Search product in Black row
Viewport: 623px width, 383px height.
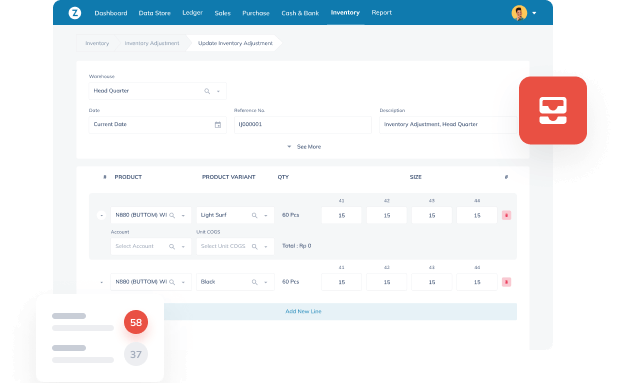click(x=172, y=282)
